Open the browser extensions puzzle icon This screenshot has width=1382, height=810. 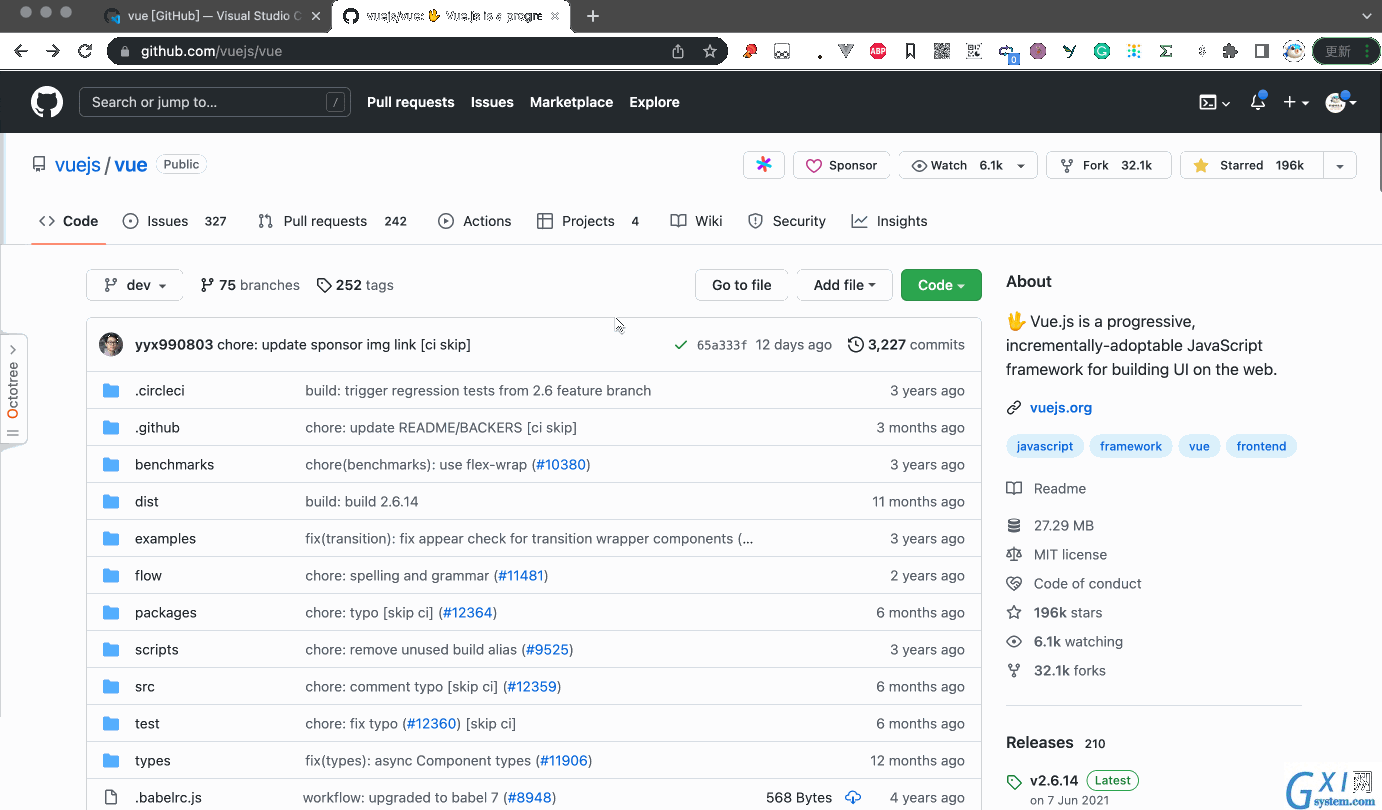(1230, 51)
